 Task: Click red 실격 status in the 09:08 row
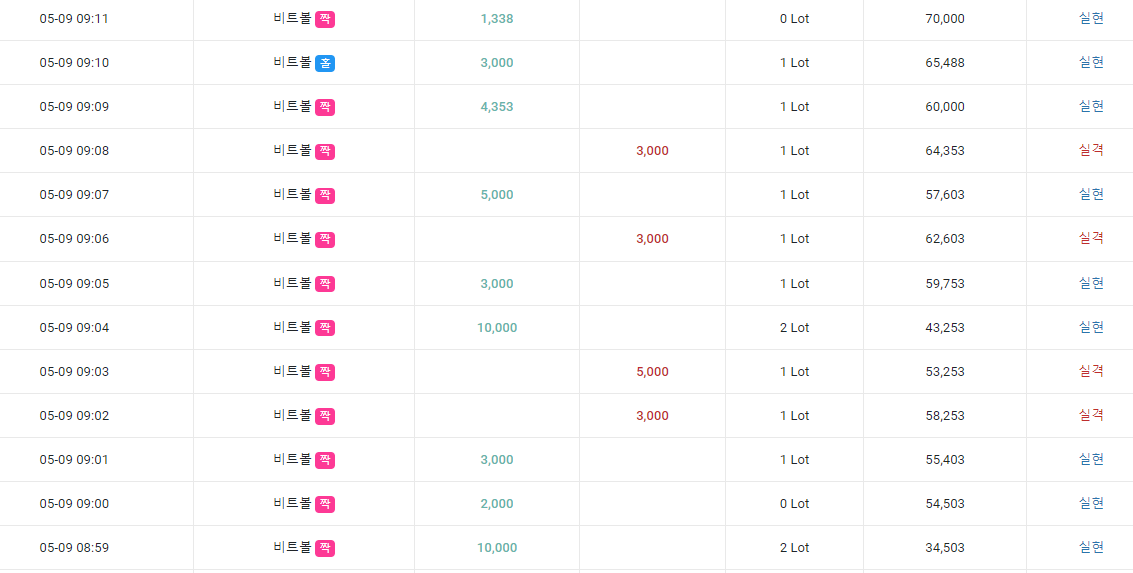pos(1091,151)
